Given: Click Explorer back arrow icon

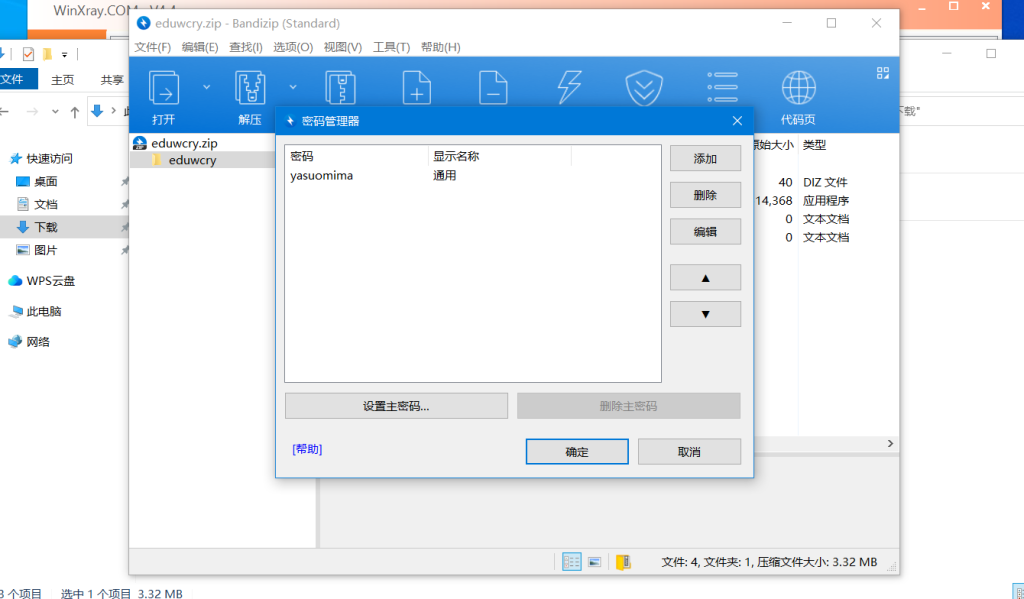Looking at the screenshot, I should click(x=5, y=112).
